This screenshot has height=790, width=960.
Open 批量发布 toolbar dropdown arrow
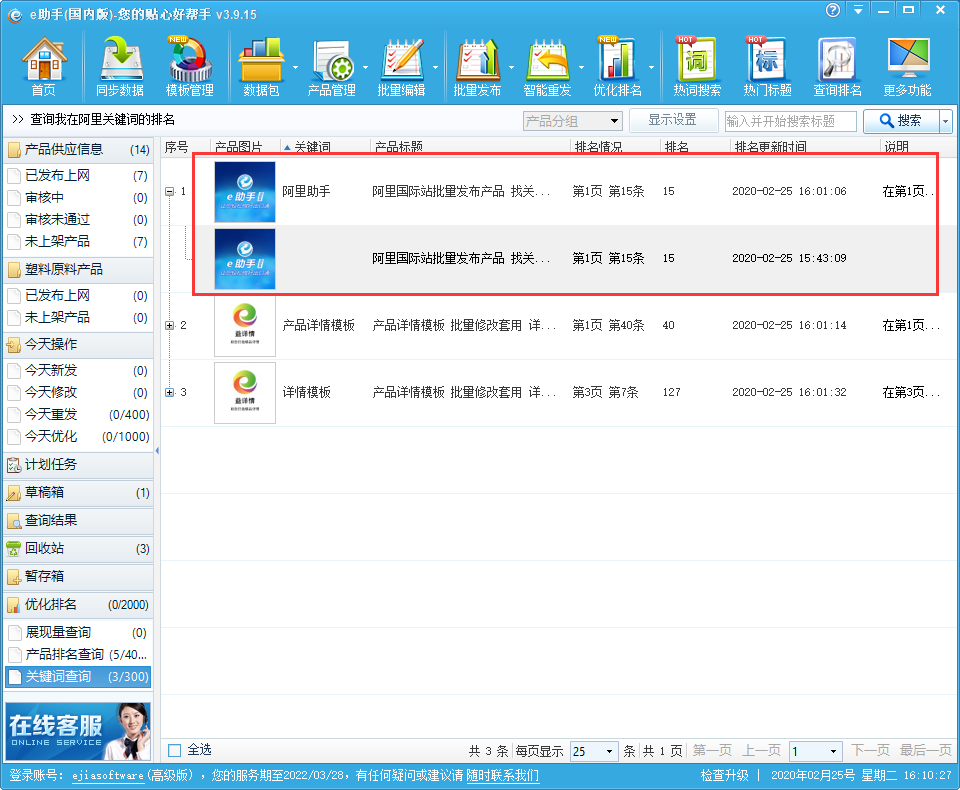[x=511, y=67]
